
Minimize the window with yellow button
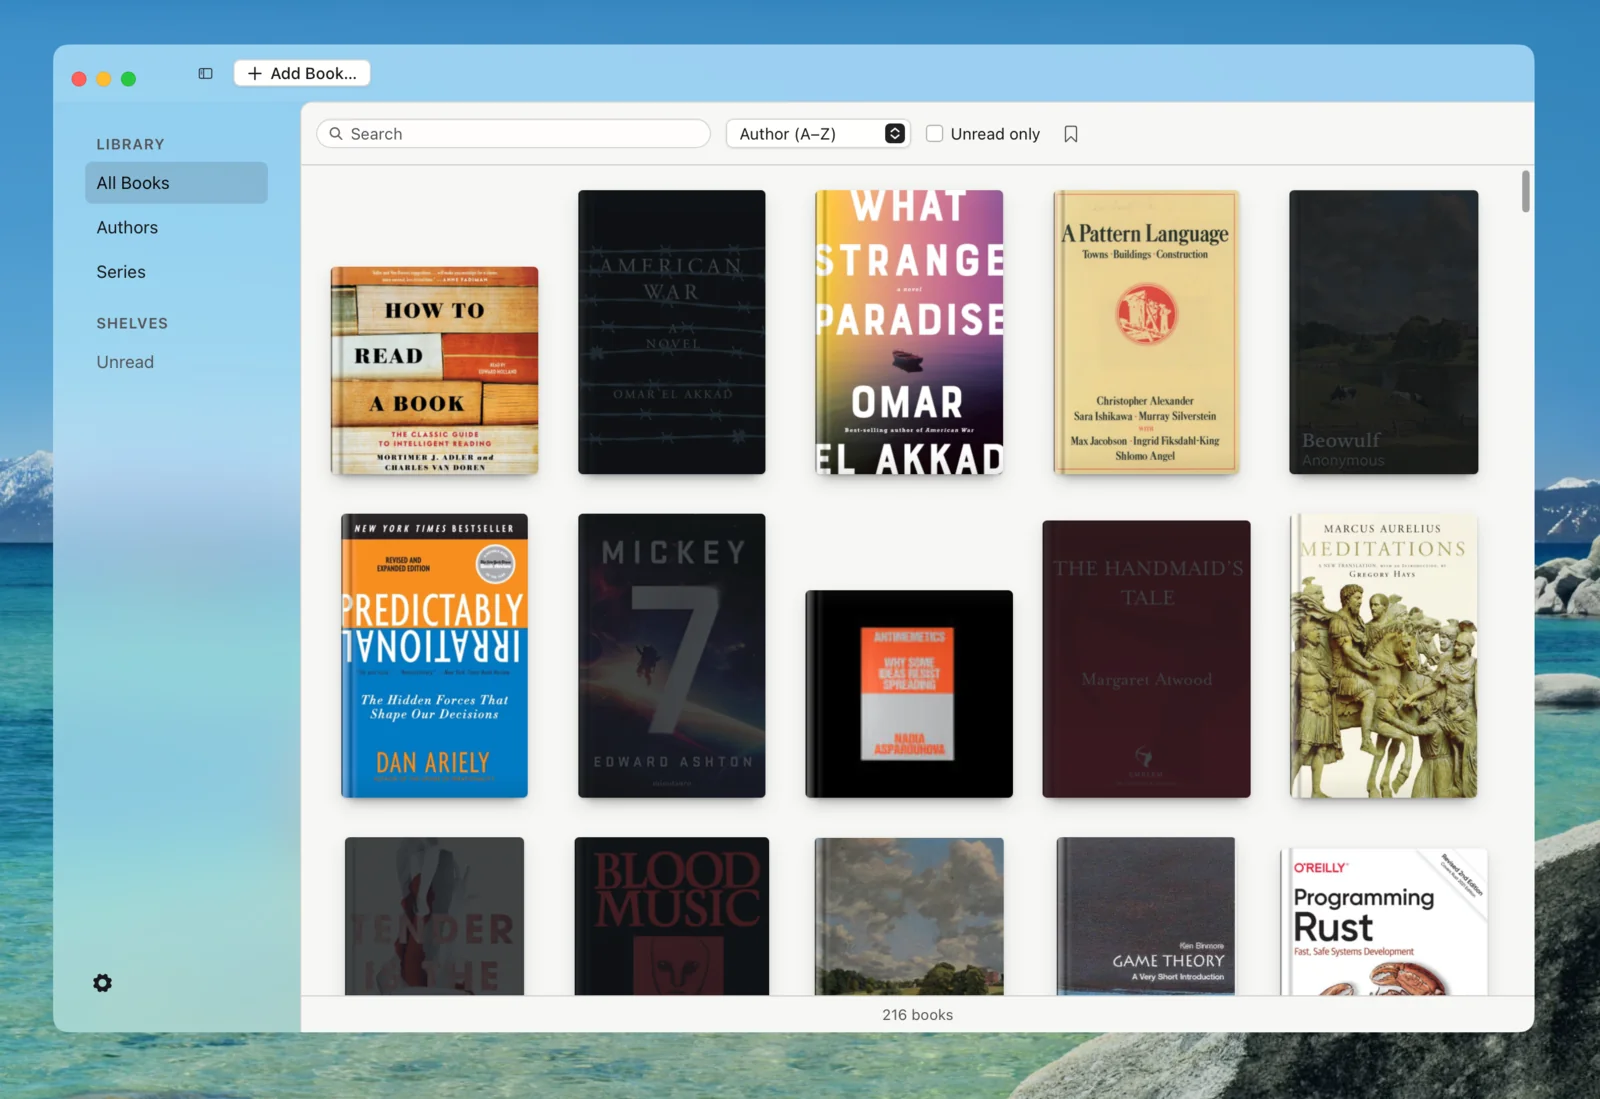104,79
